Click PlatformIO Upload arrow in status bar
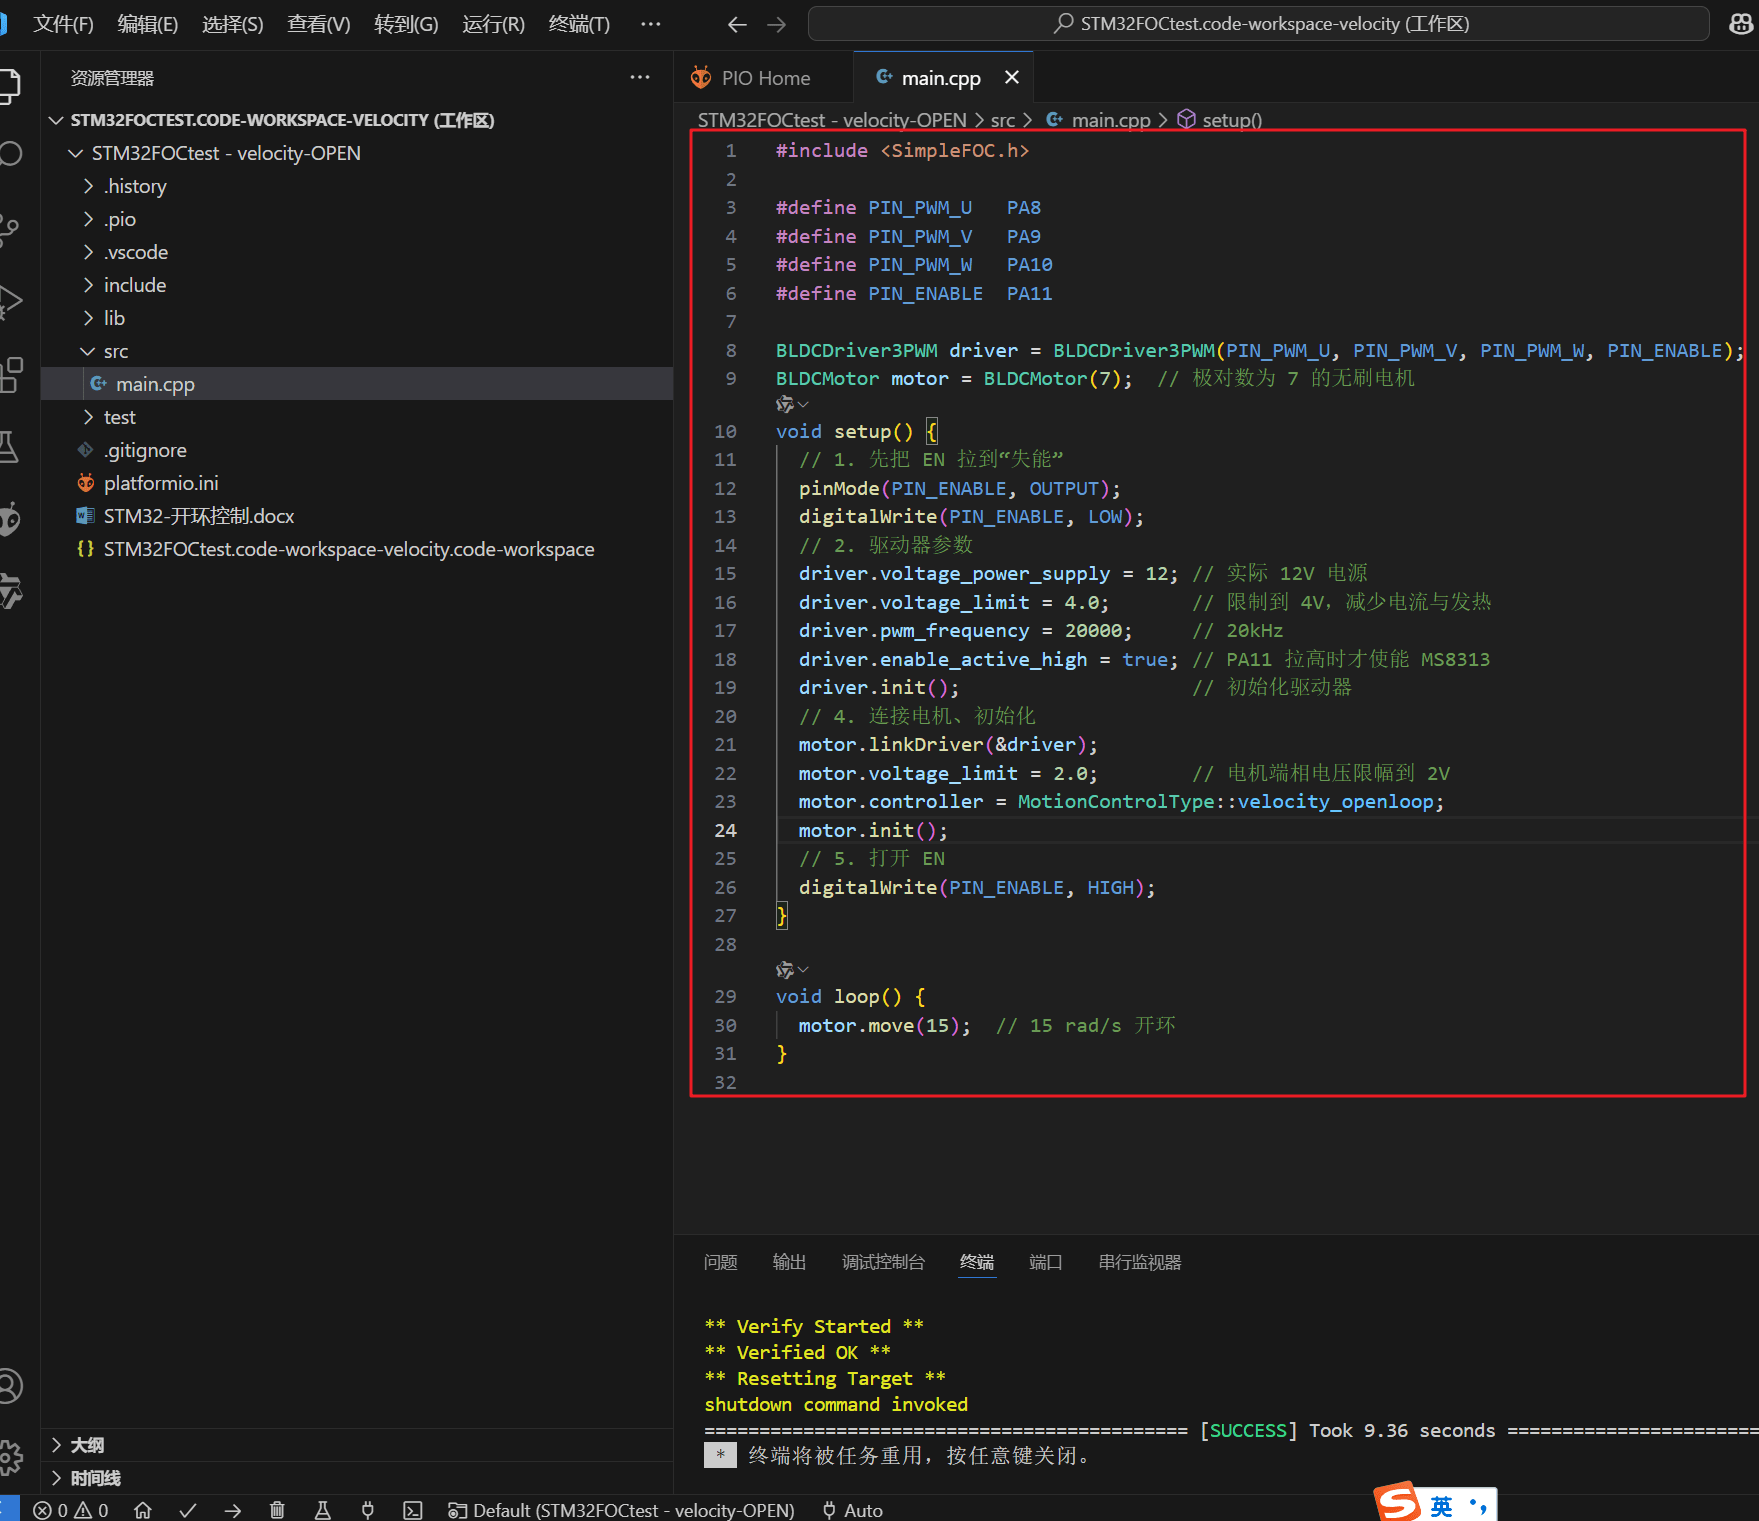 (233, 1510)
